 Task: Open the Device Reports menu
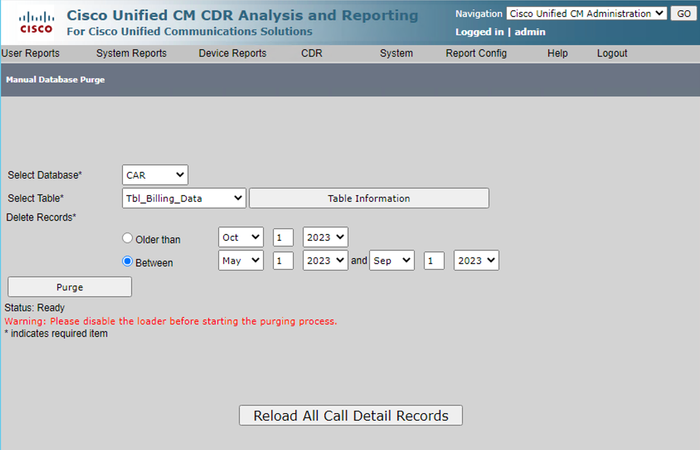coord(233,54)
